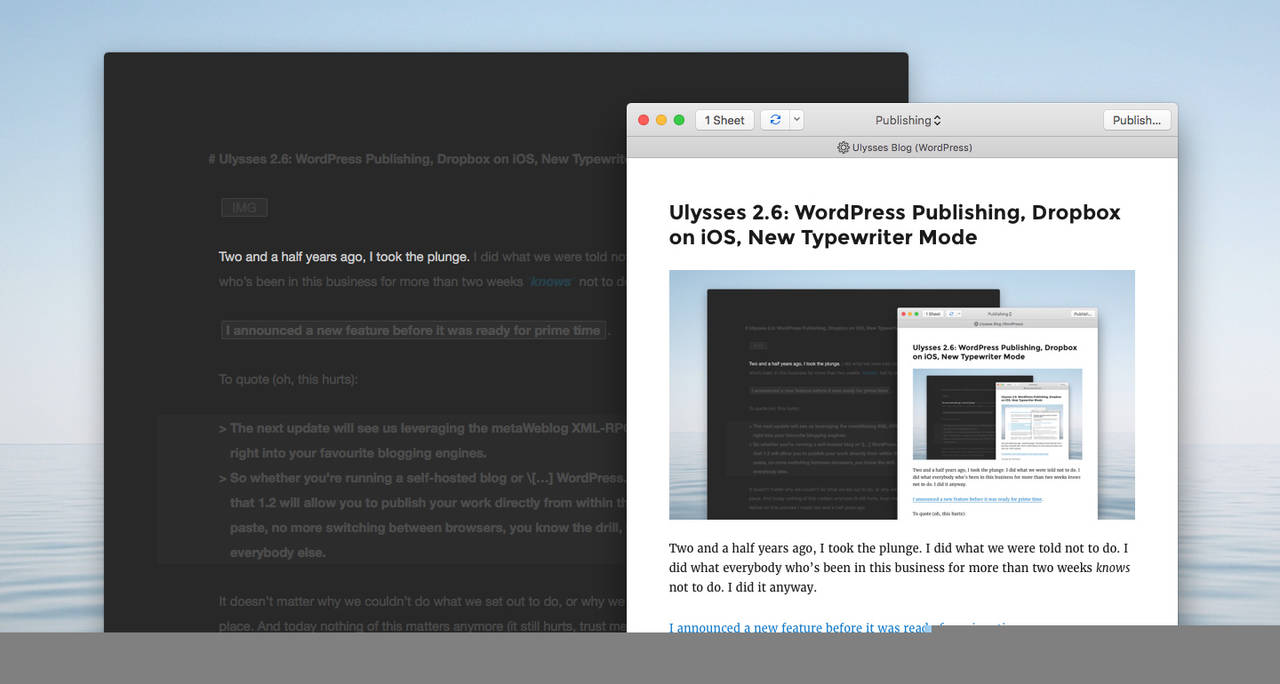Click the blue italic 'knows' in editor
Image resolution: width=1280 pixels, height=684 pixels.
pos(550,282)
